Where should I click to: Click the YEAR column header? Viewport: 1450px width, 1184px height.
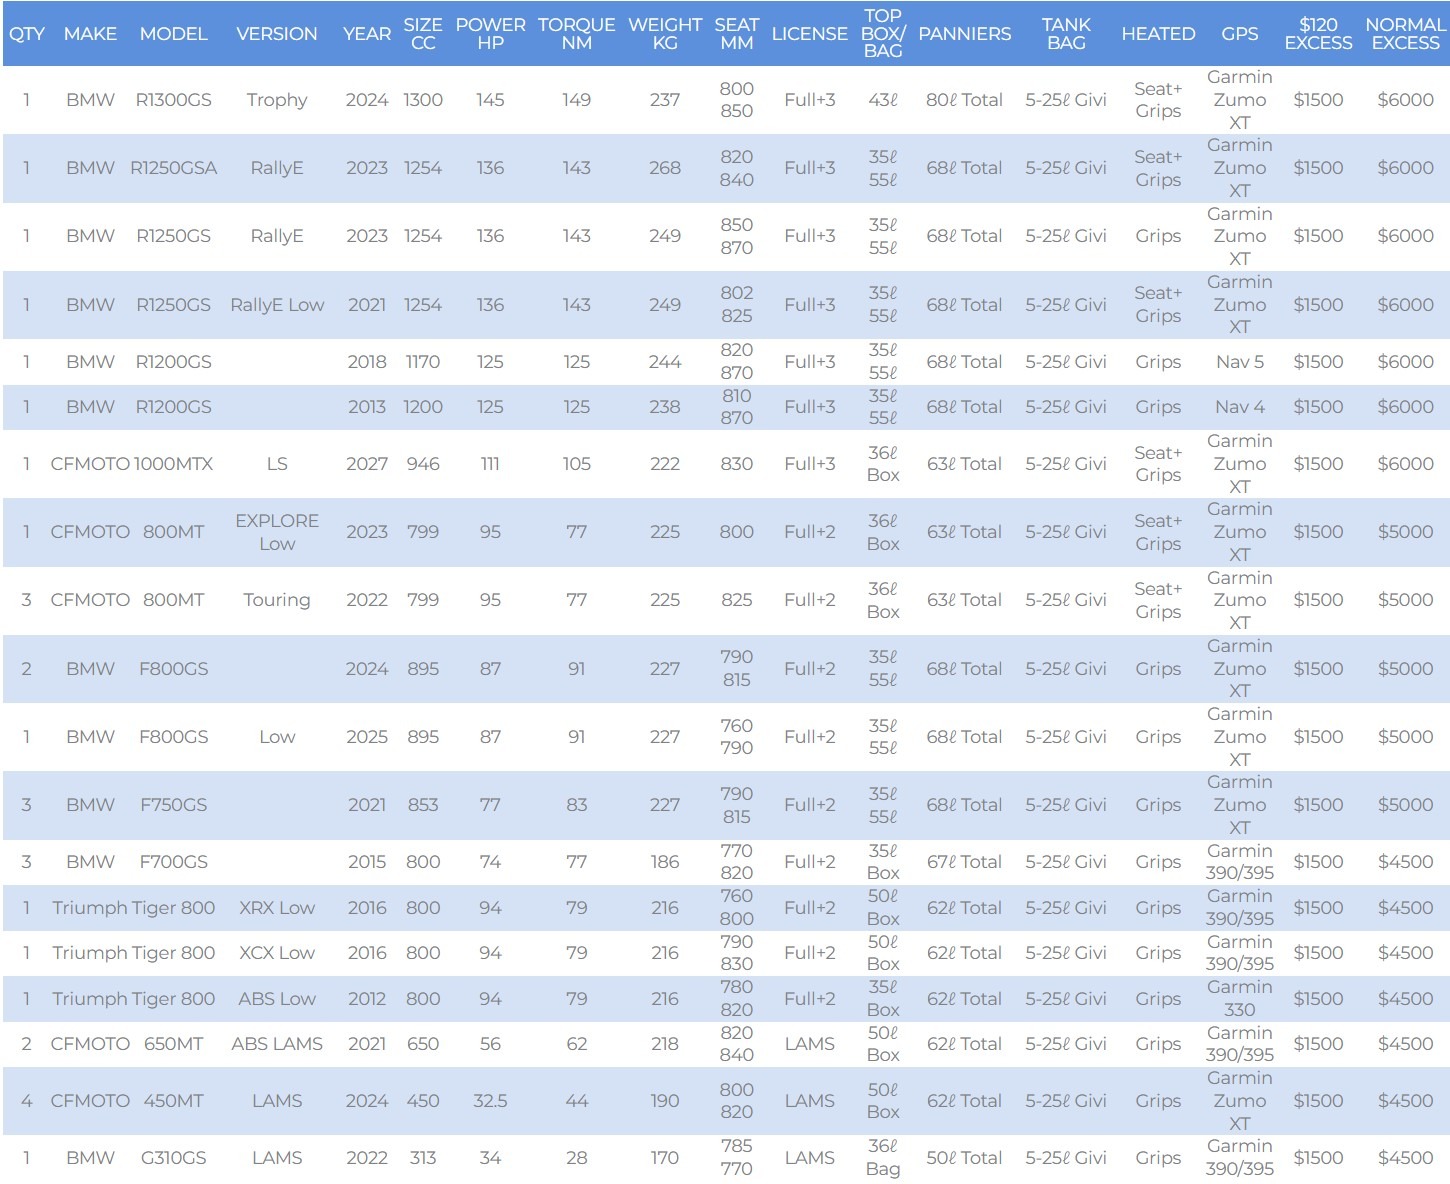tap(367, 34)
